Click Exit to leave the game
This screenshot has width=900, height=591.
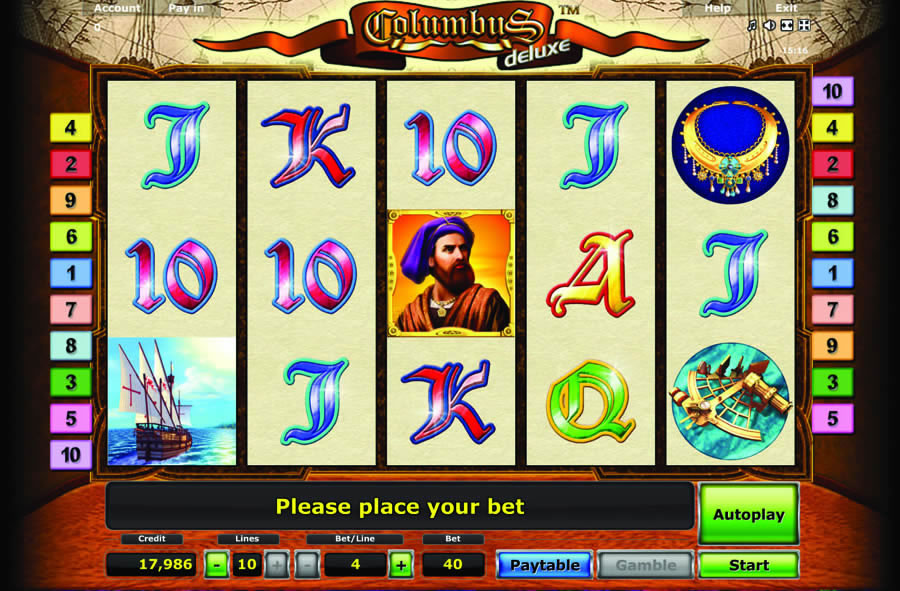[x=786, y=8]
